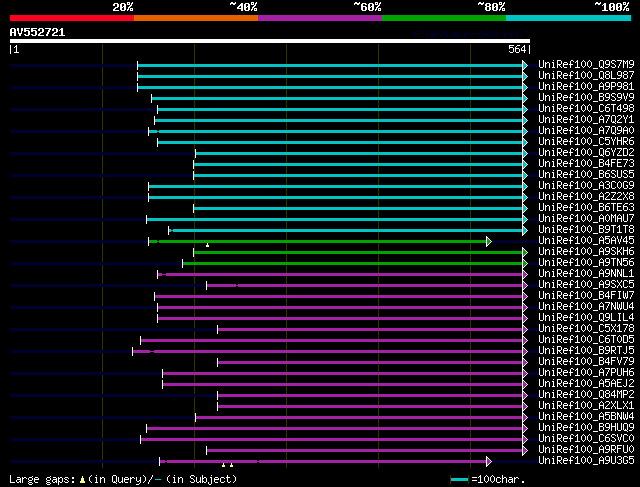Open the UniRef100_C6T498 hit label
The image size is (640, 487).
pyautogui.click(x=586, y=109)
